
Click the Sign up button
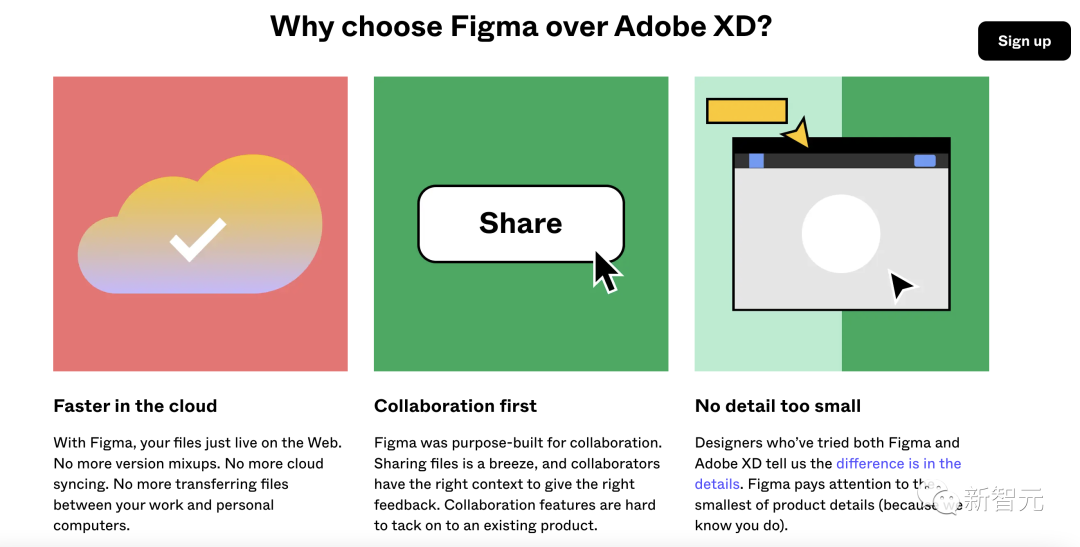tap(1024, 41)
